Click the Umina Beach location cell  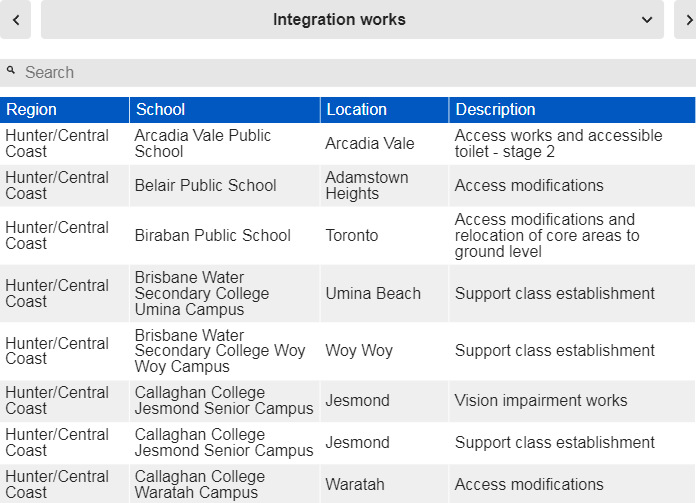click(x=384, y=293)
